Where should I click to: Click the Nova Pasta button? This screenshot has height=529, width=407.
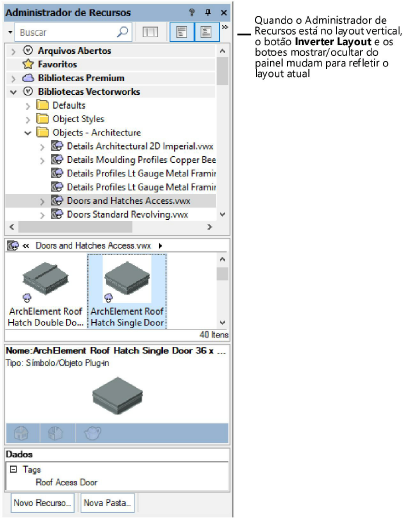[x=107, y=503]
